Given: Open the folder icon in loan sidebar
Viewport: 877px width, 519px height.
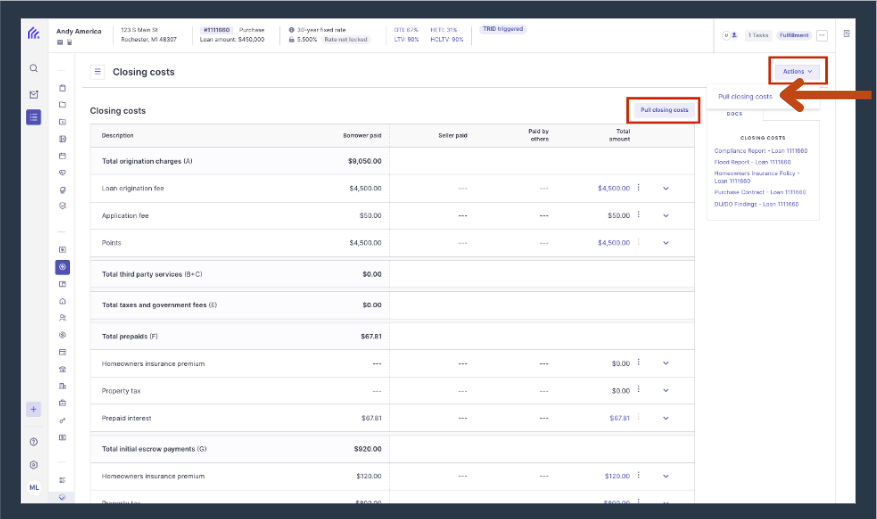Looking at the screenshot, I should click(63, 105).
